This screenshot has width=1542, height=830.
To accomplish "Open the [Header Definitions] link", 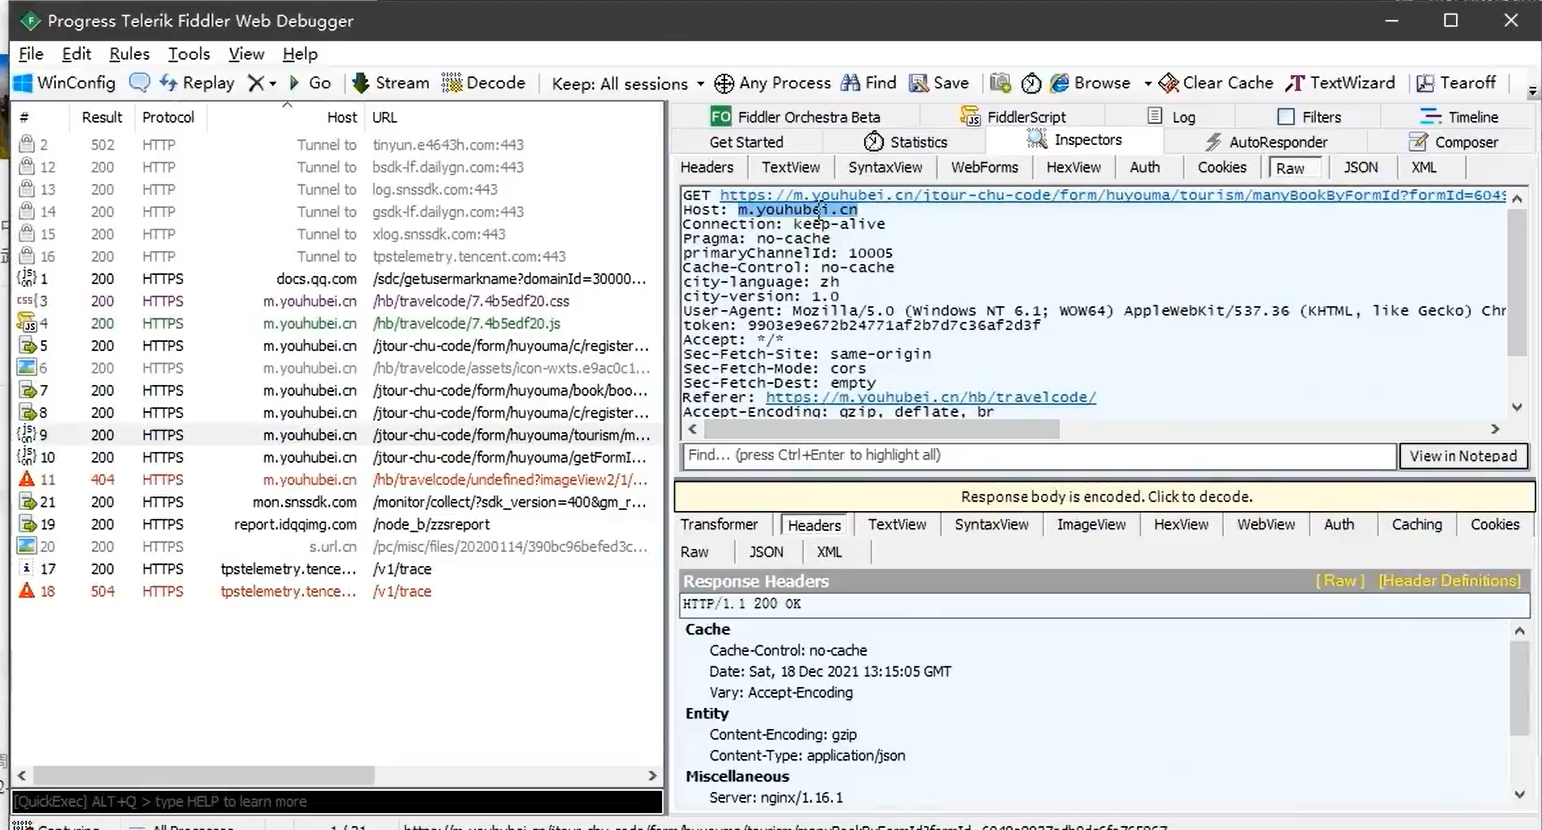I will [x=1450, y=581].
